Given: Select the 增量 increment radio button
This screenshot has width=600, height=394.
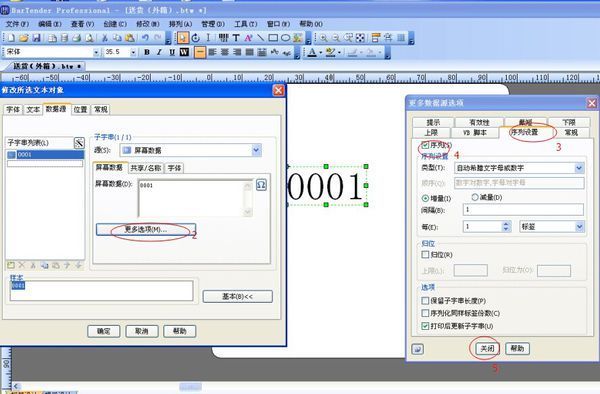Looking at the screenshot, I should pos(425,198).
